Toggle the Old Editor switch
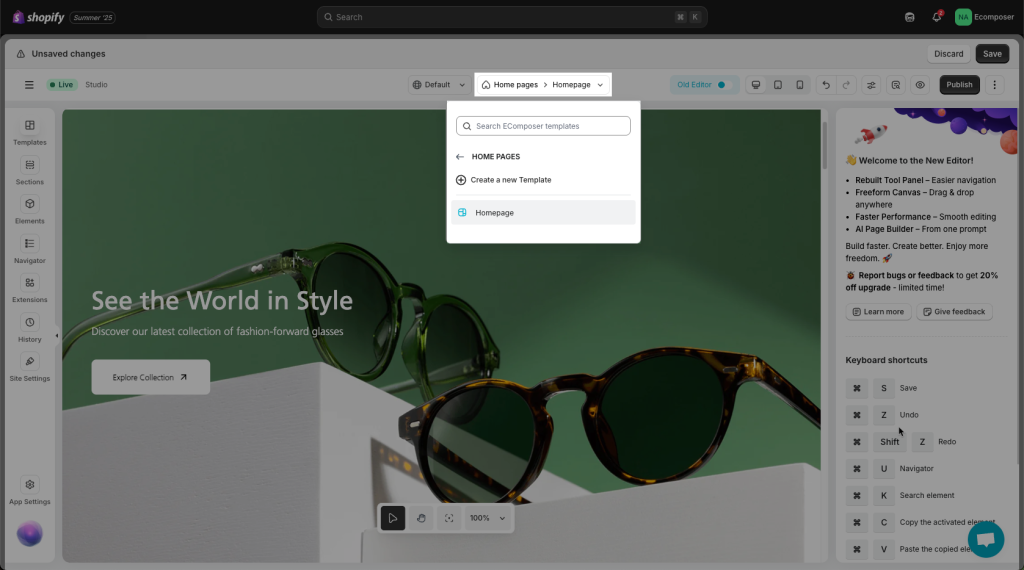 click(722, 85)
